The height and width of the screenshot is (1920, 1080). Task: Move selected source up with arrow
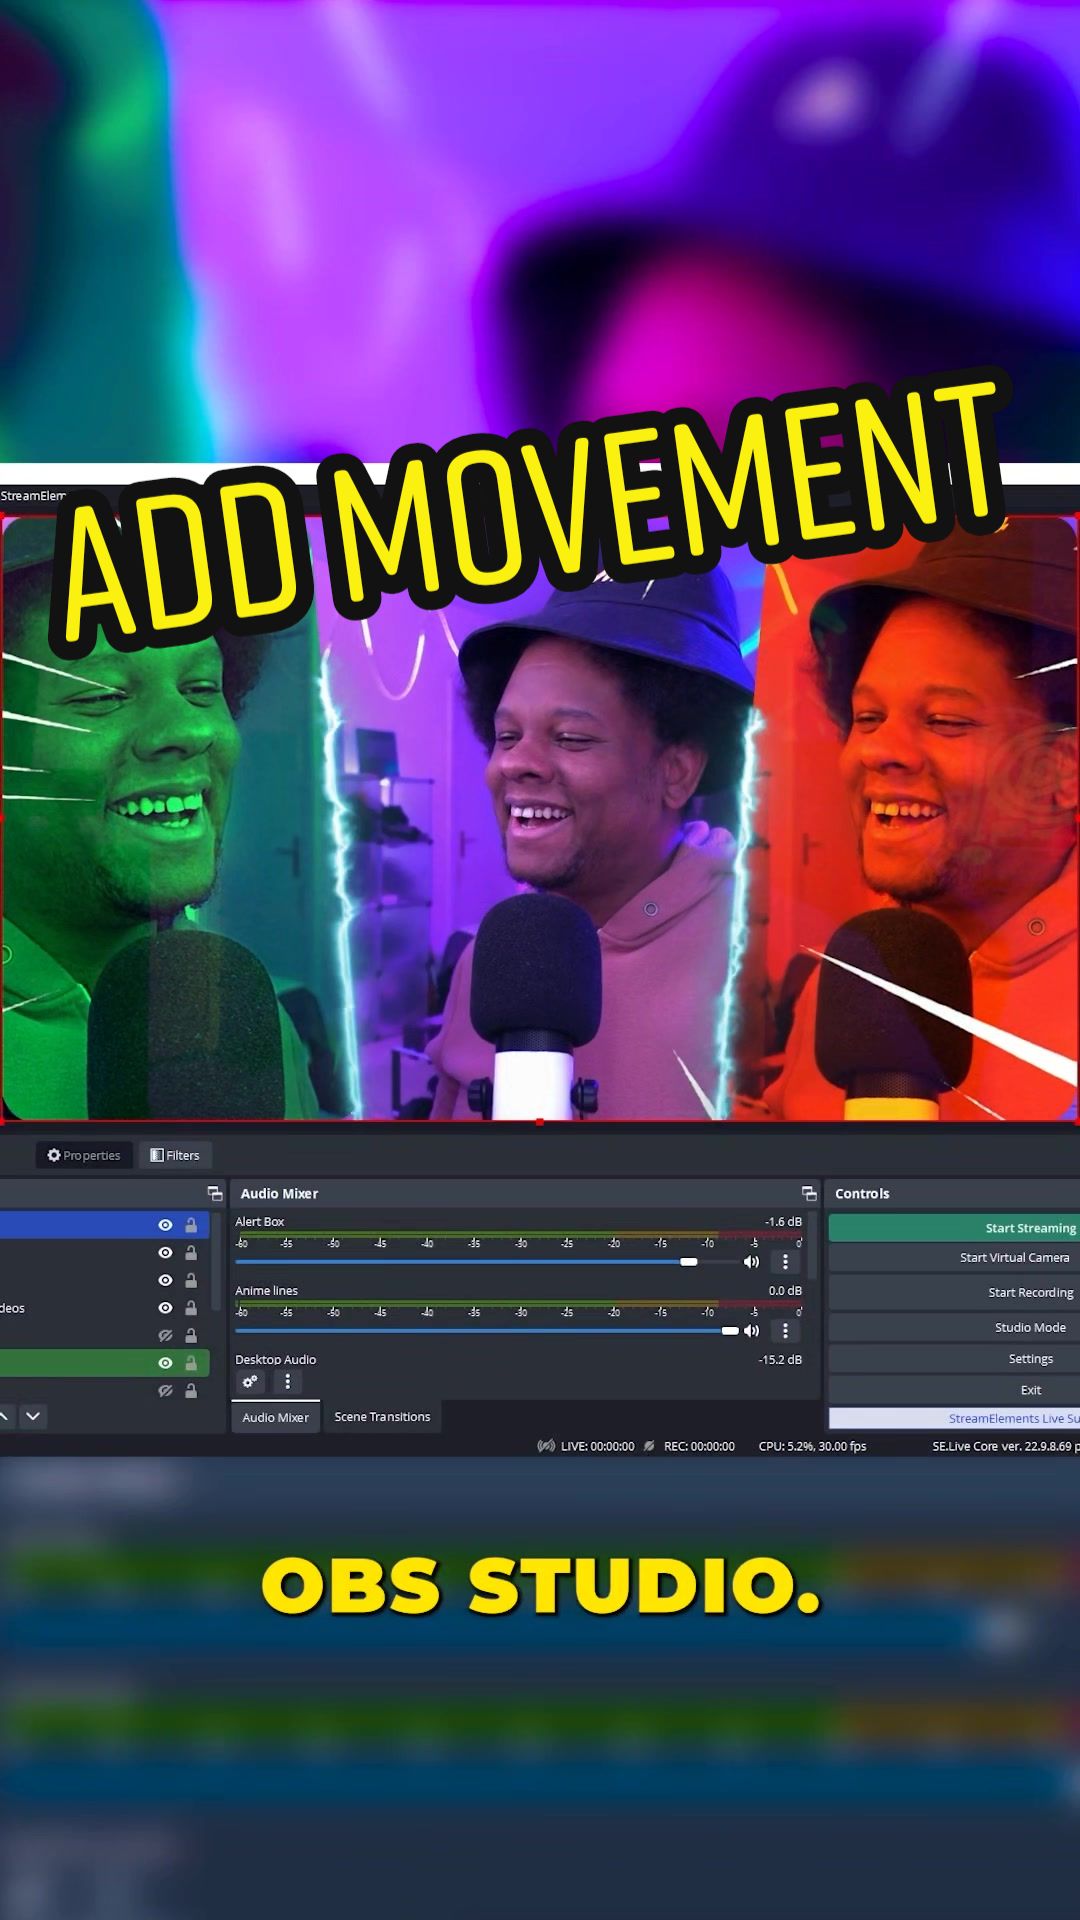pyautogui.click(x=5, y=1416)
